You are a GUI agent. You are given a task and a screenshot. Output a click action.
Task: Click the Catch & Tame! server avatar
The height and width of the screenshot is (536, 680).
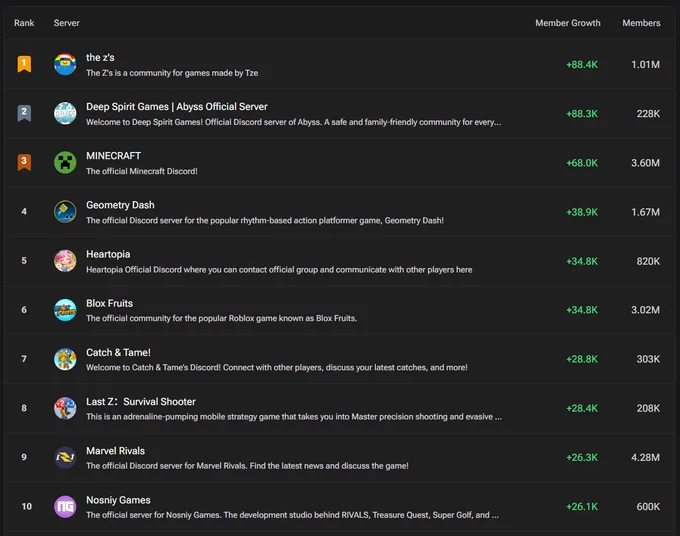tap(65, 359)
